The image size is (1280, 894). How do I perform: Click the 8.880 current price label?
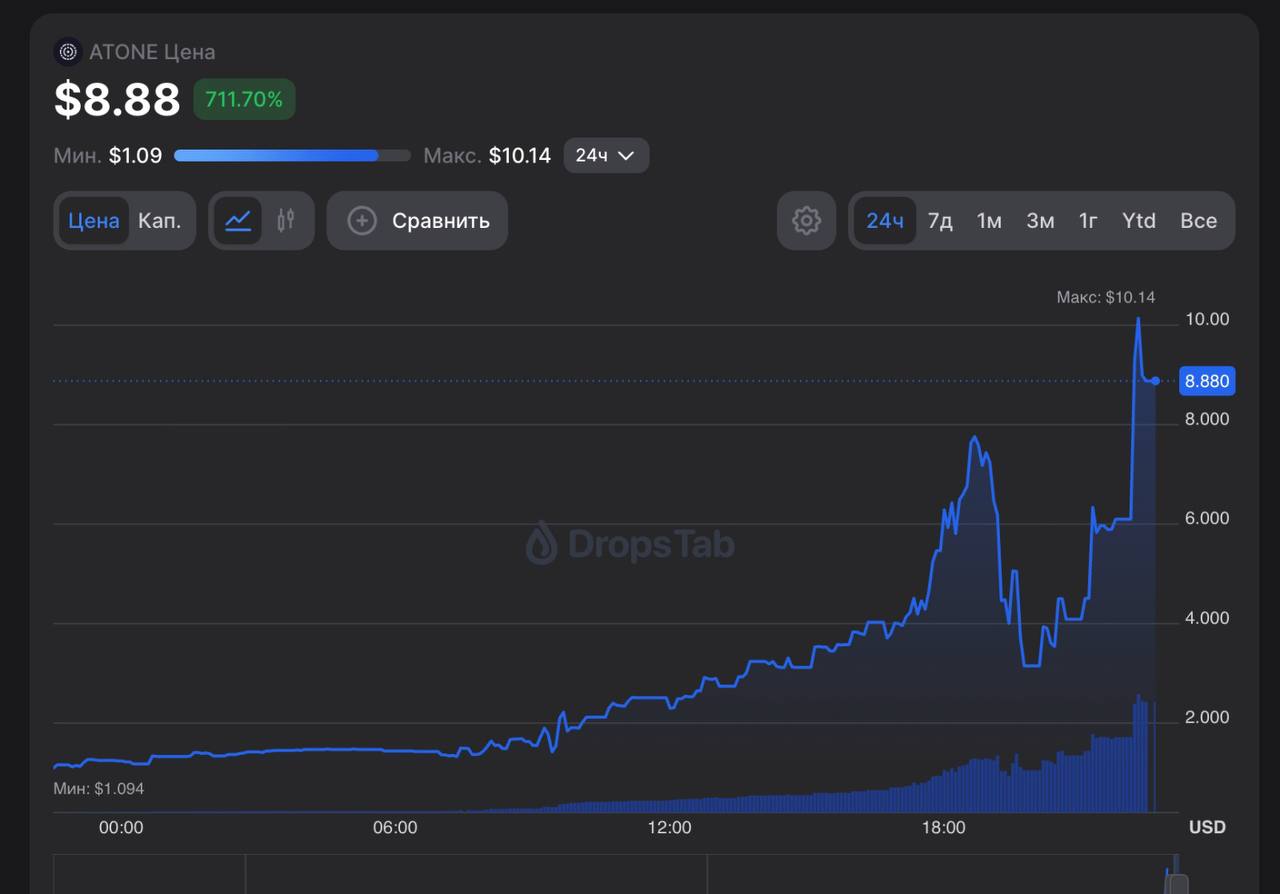tap(1207, 381)
